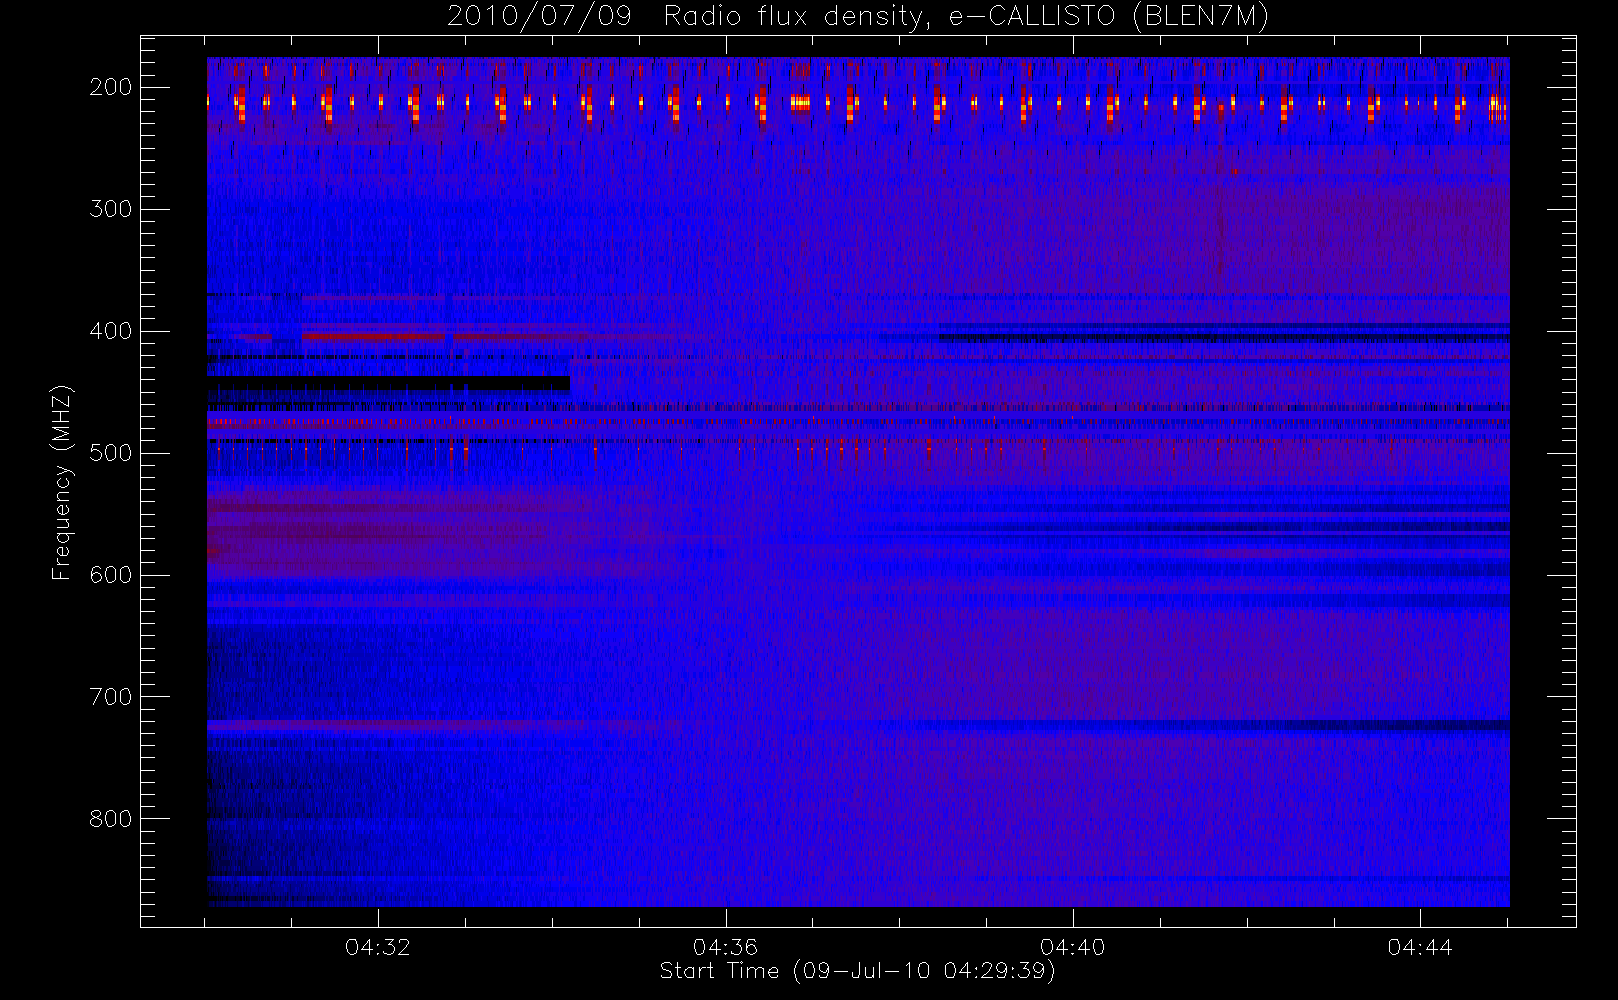Screen dimensions: 1618x1000
Task: Click the red interference stripe near 405 MHz
Action: (373, 337)
